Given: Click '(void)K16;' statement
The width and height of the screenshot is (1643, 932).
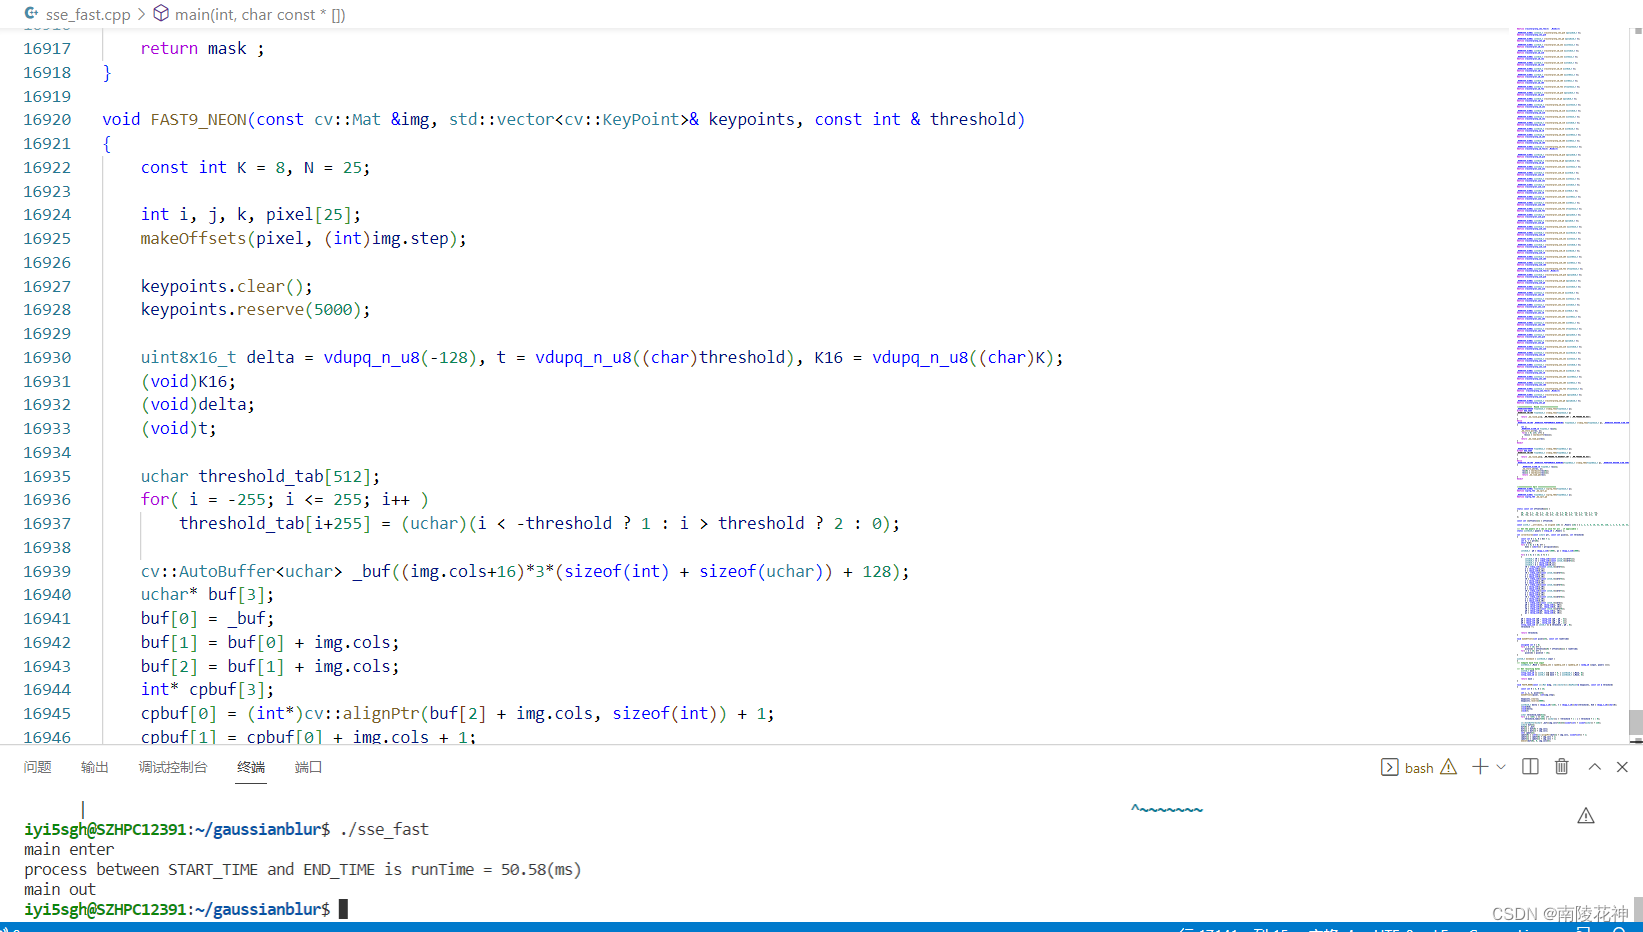Looking at the screenshot, I should point(188,381).
